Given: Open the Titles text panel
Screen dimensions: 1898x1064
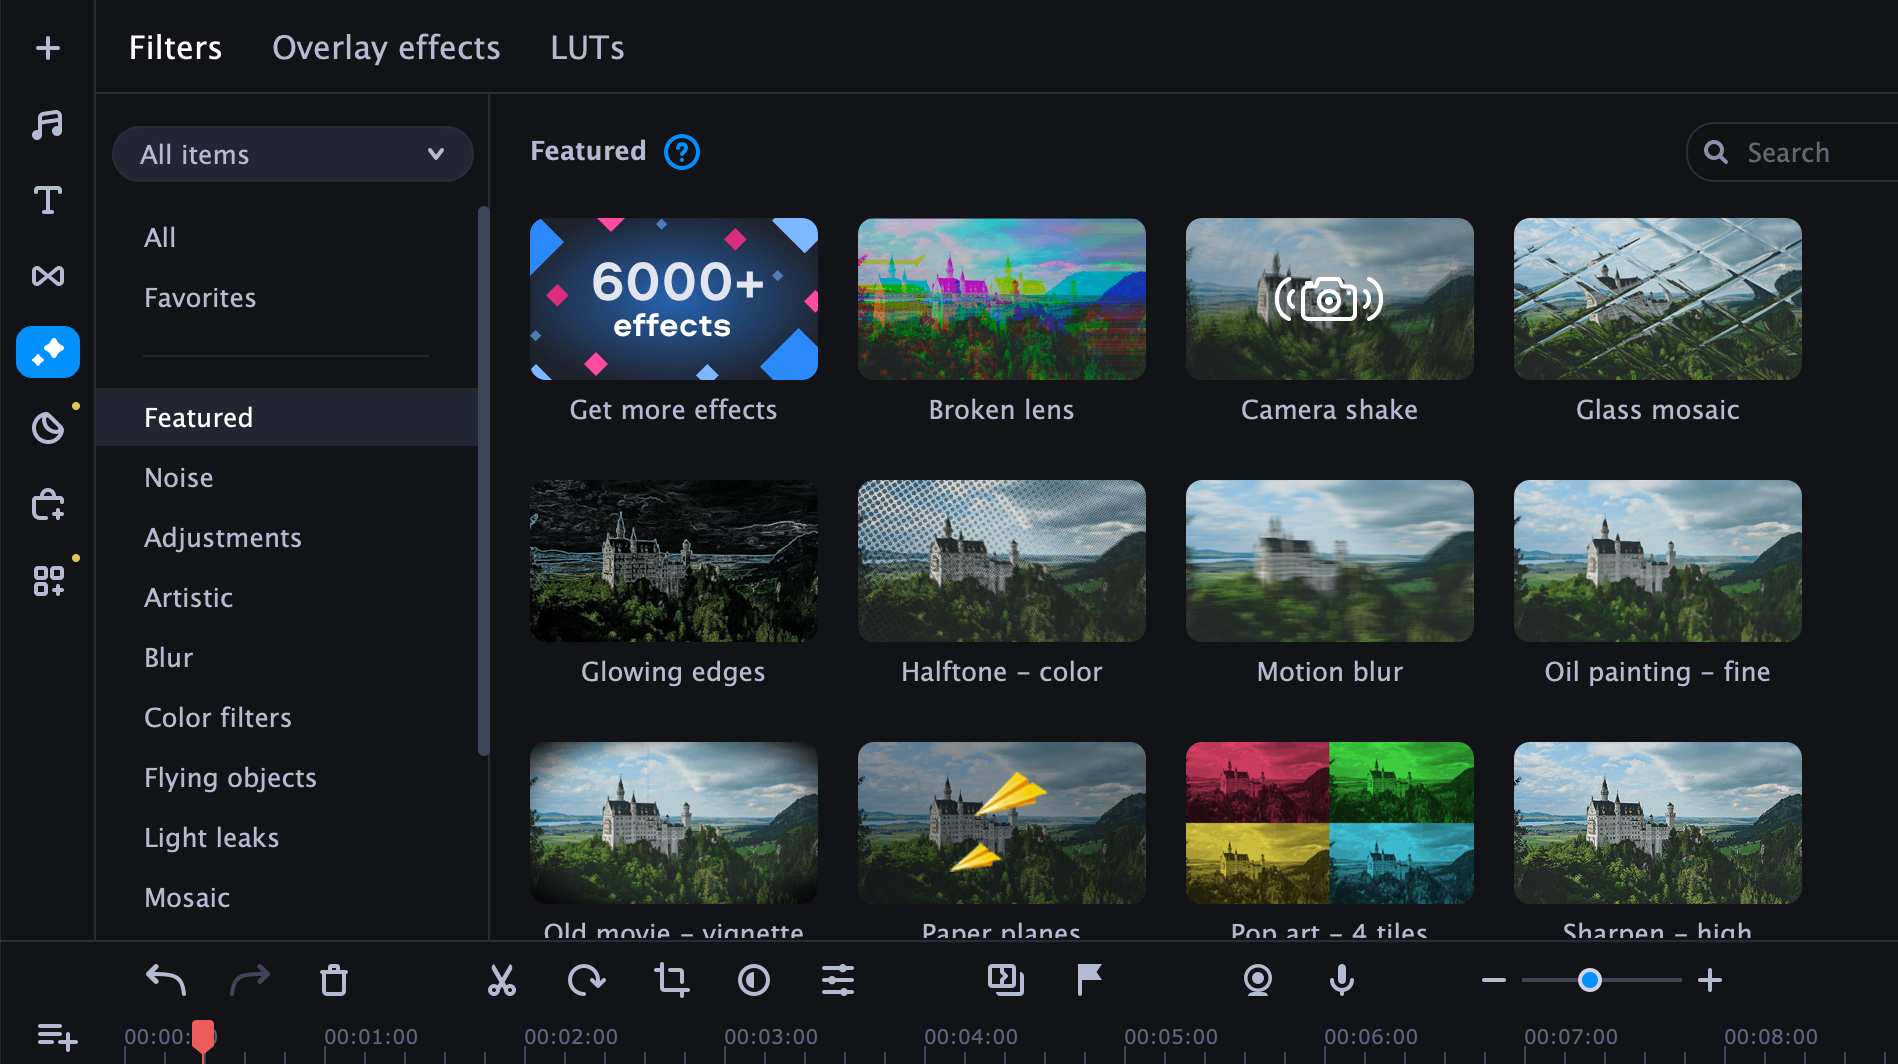Looking at the screenshot, I should click(48, 200).
